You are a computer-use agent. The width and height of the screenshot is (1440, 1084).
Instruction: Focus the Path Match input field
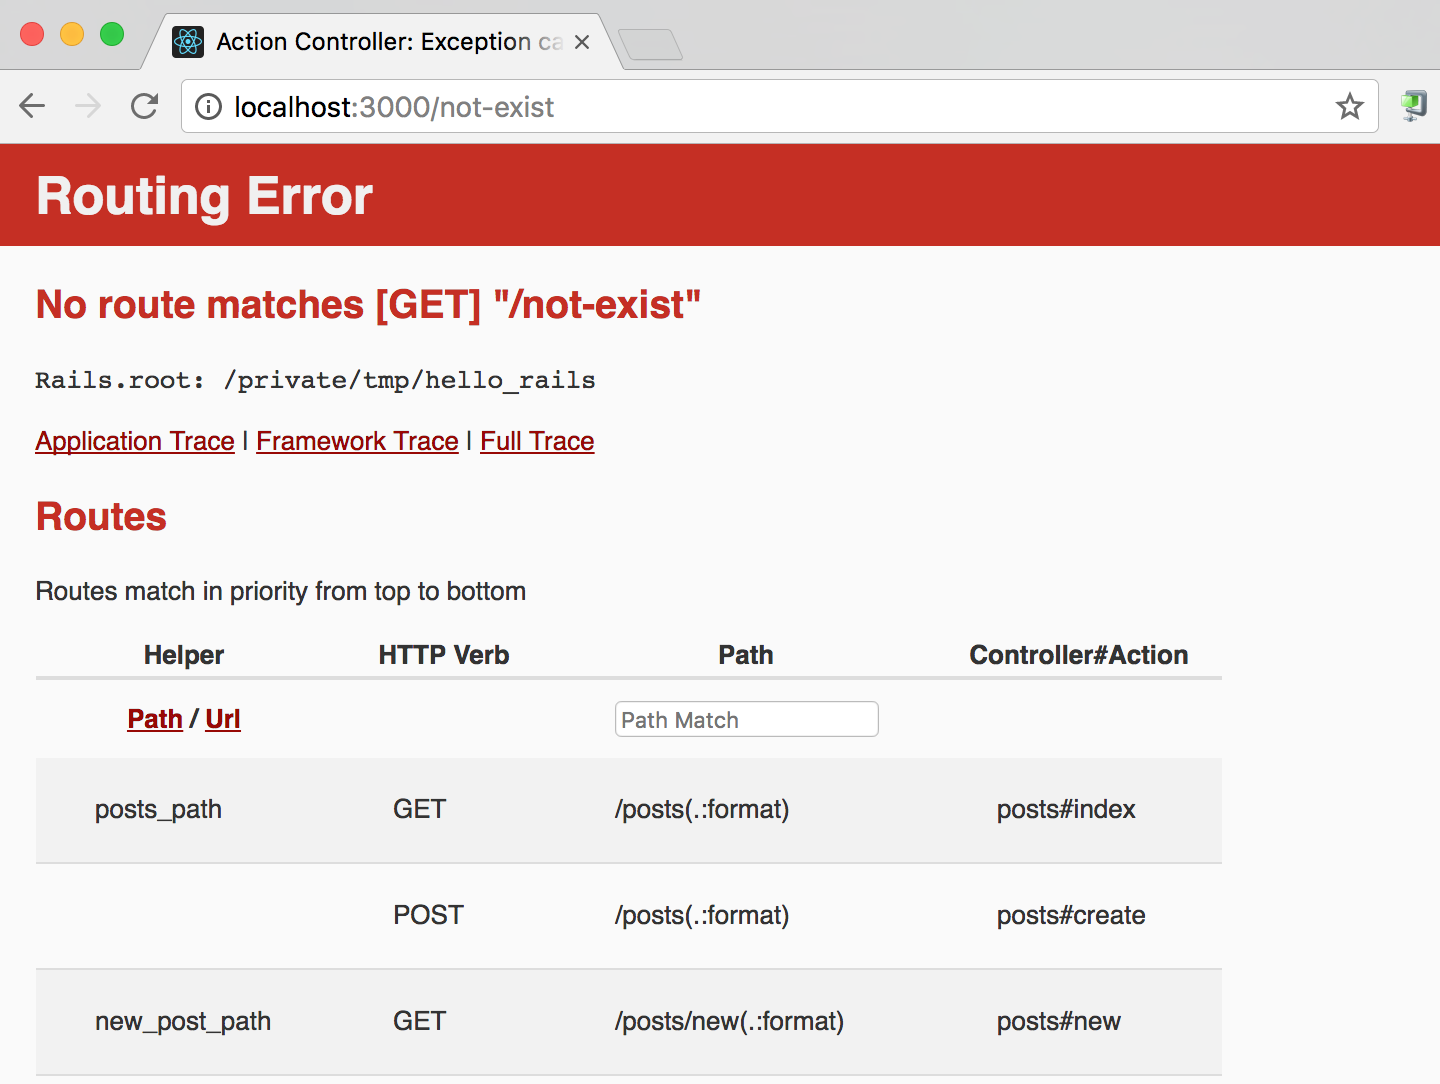(746, 719)
